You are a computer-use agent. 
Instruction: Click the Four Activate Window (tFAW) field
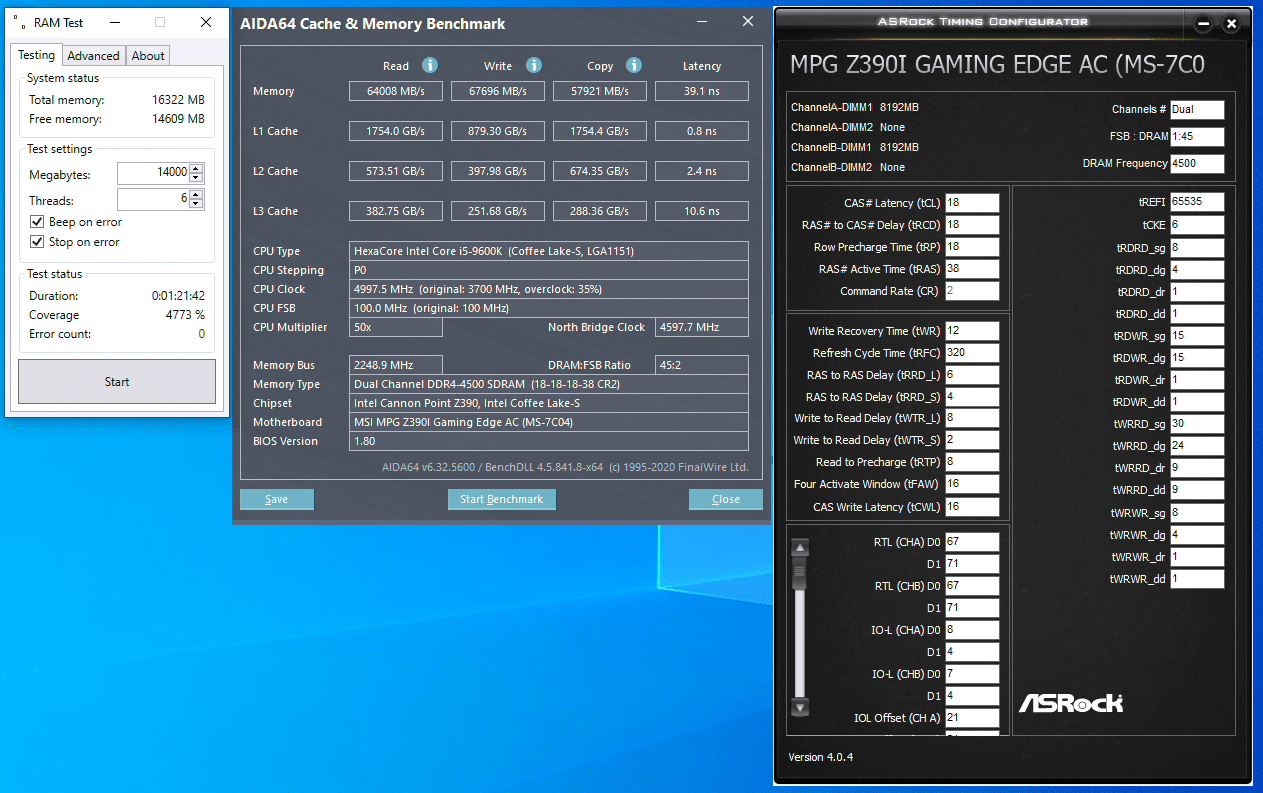pos(972,484)
